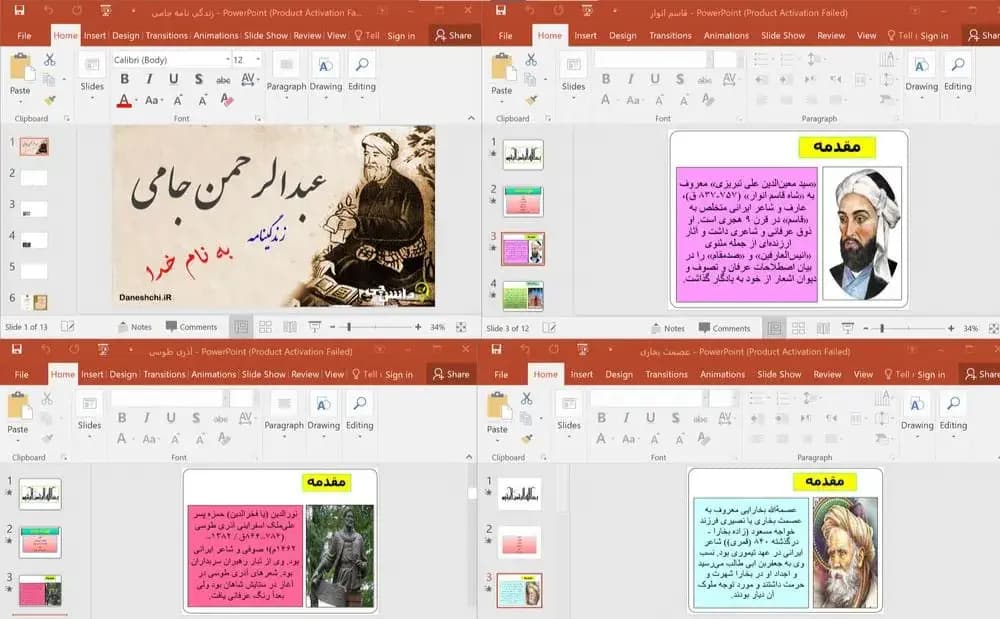Click Sign in link in the top-right window
The image size is (1000, 619).
pos(934,36)
